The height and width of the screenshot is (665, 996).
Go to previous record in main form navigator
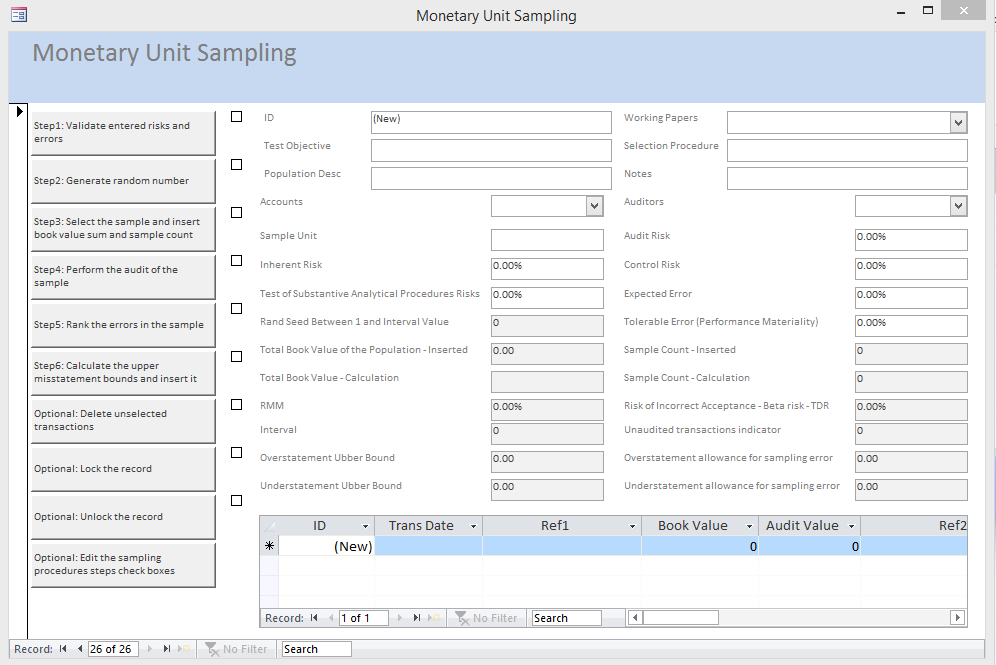tap(80, 649)
